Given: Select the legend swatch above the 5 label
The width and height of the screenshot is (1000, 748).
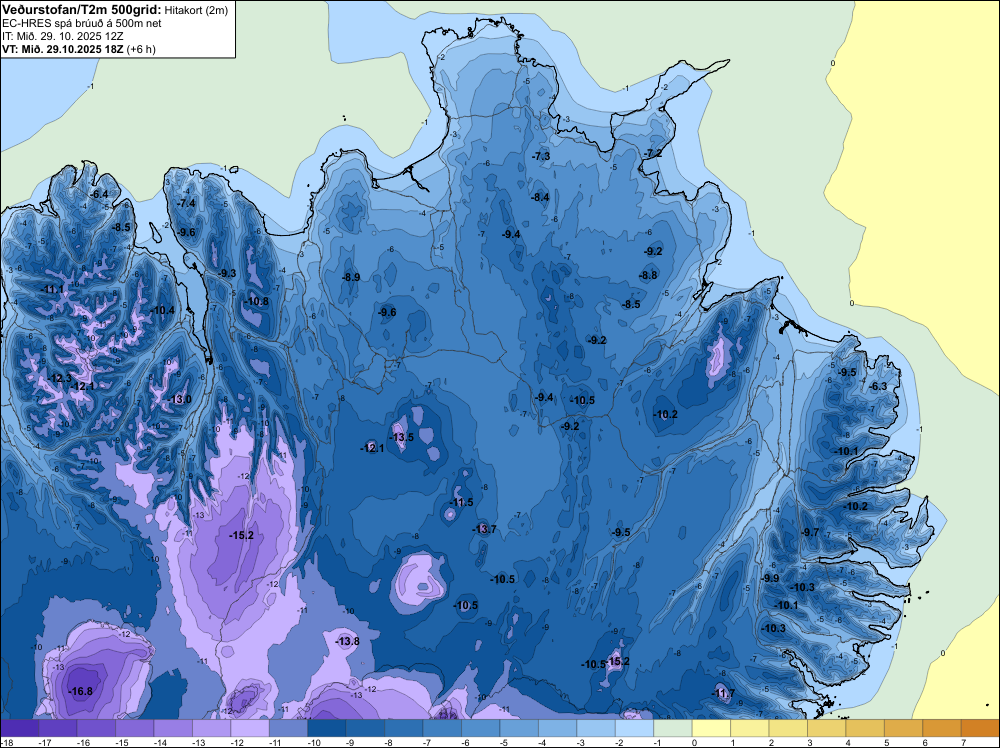Looking at the screenshot, I should (x=904, y=728).
